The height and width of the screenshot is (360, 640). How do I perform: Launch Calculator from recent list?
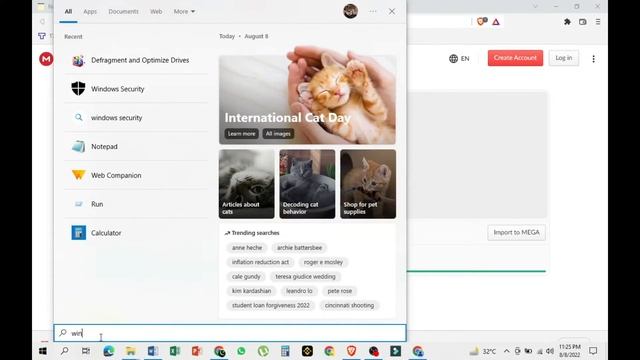point(137,233)
